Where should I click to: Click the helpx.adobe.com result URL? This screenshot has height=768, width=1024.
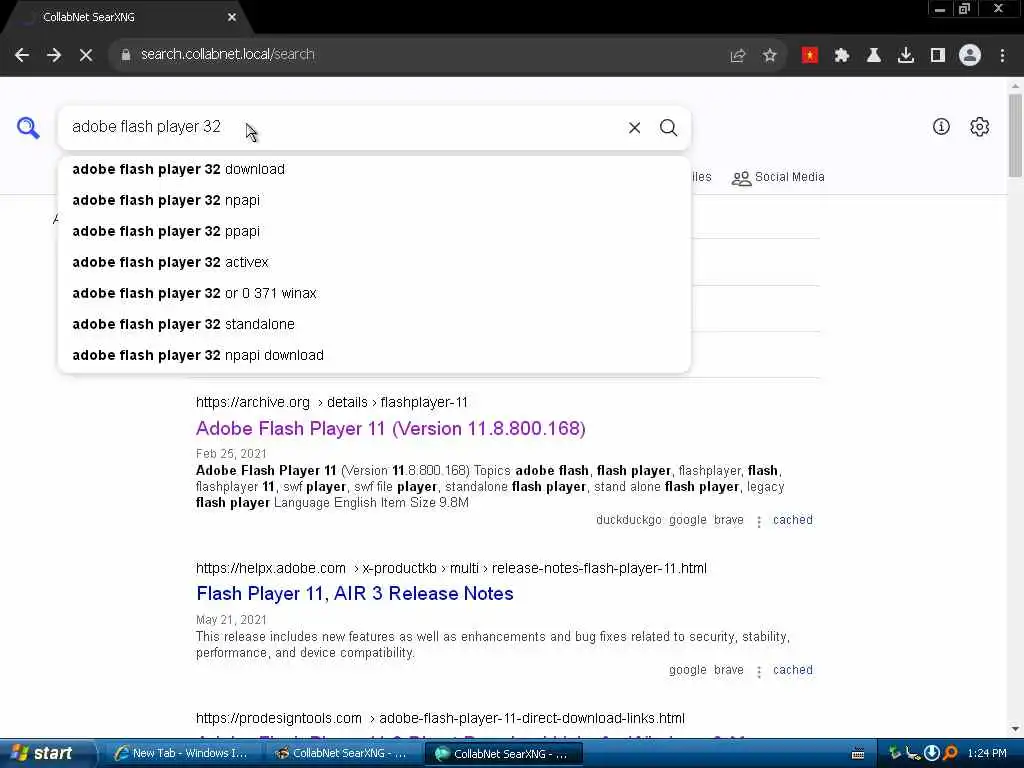[x=451, y=568]
